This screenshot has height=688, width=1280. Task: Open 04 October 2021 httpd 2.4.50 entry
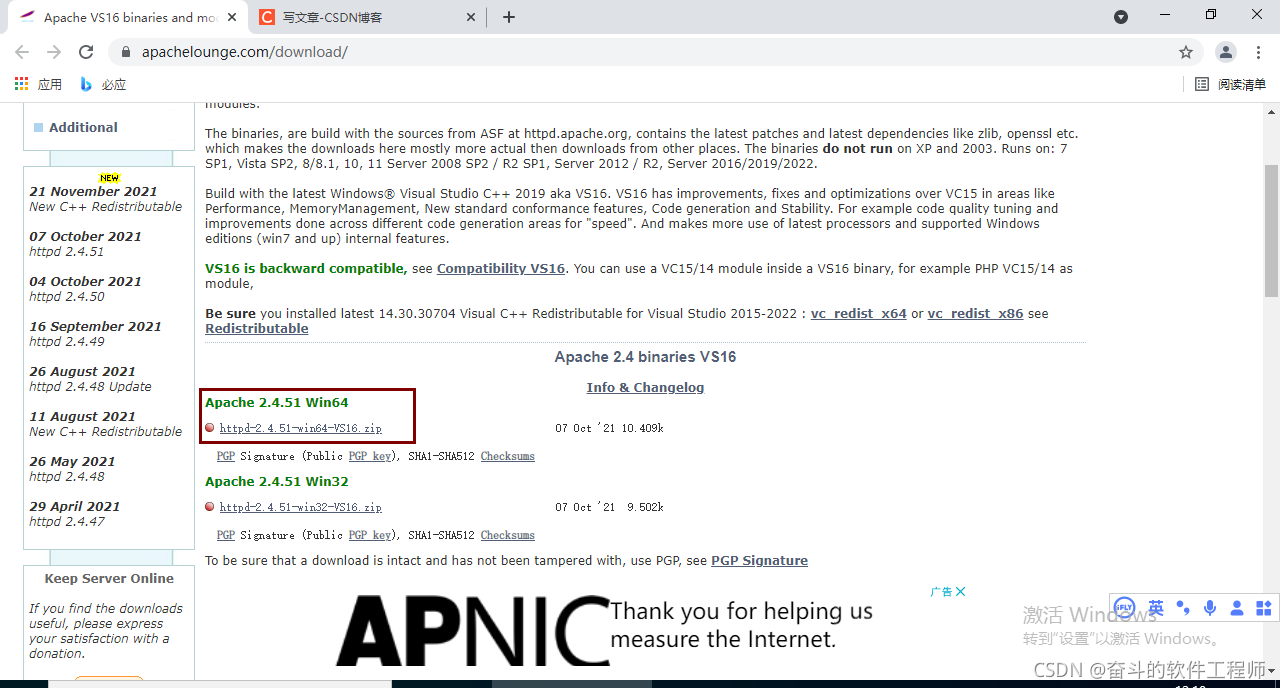(85, 289)
